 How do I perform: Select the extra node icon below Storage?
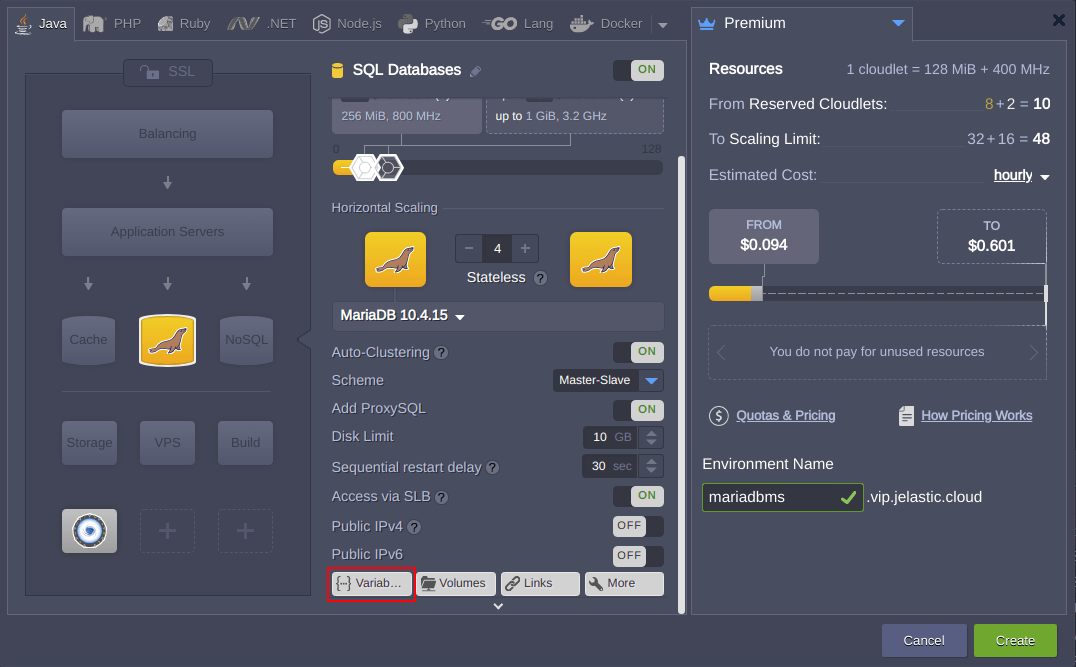pyautogui.click(x=89, y=531)
